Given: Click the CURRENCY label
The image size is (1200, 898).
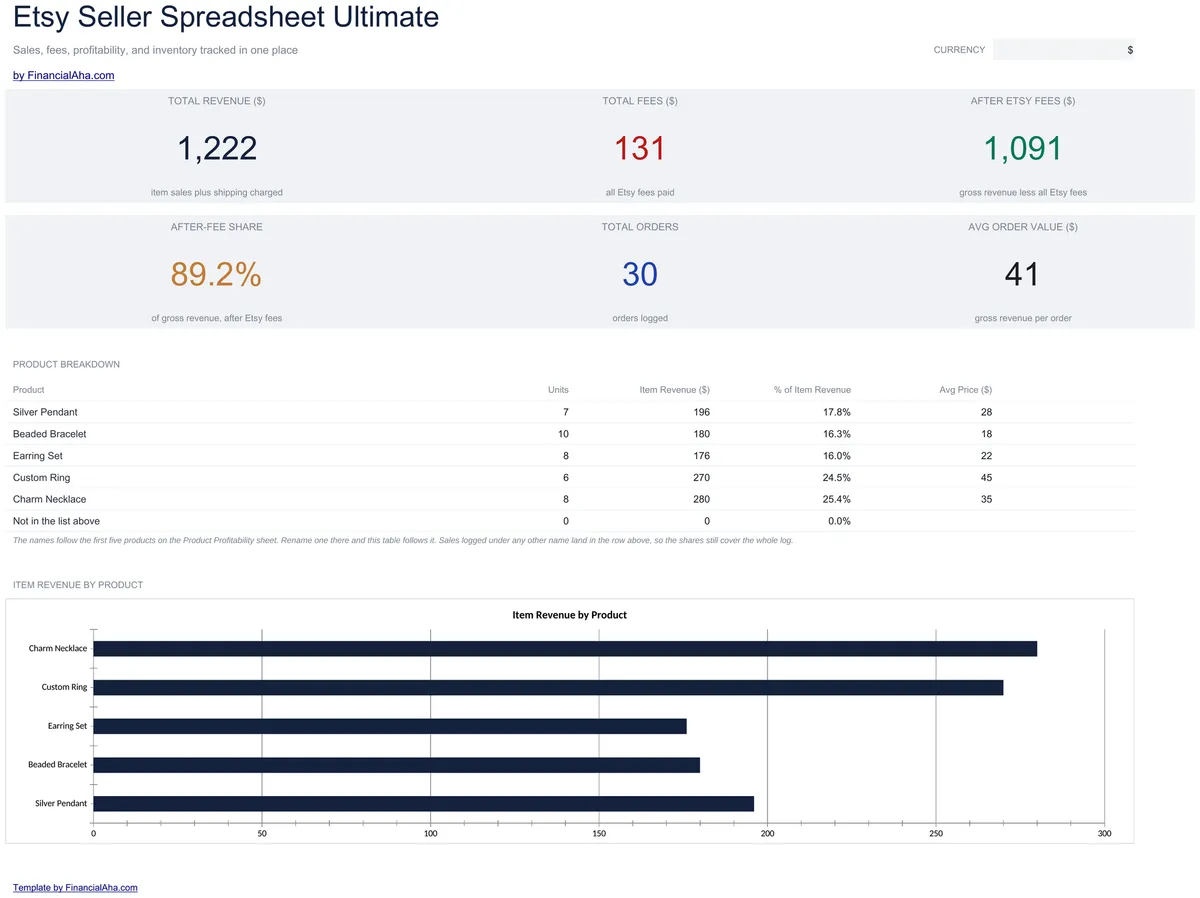Looking at the screenshot, I should point(959,50).
